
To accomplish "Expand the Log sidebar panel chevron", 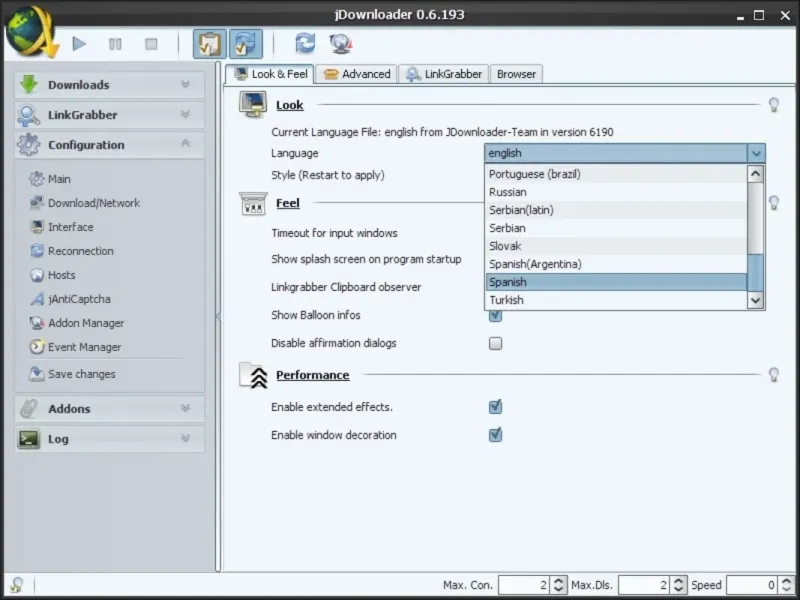I will coord(185,438).
